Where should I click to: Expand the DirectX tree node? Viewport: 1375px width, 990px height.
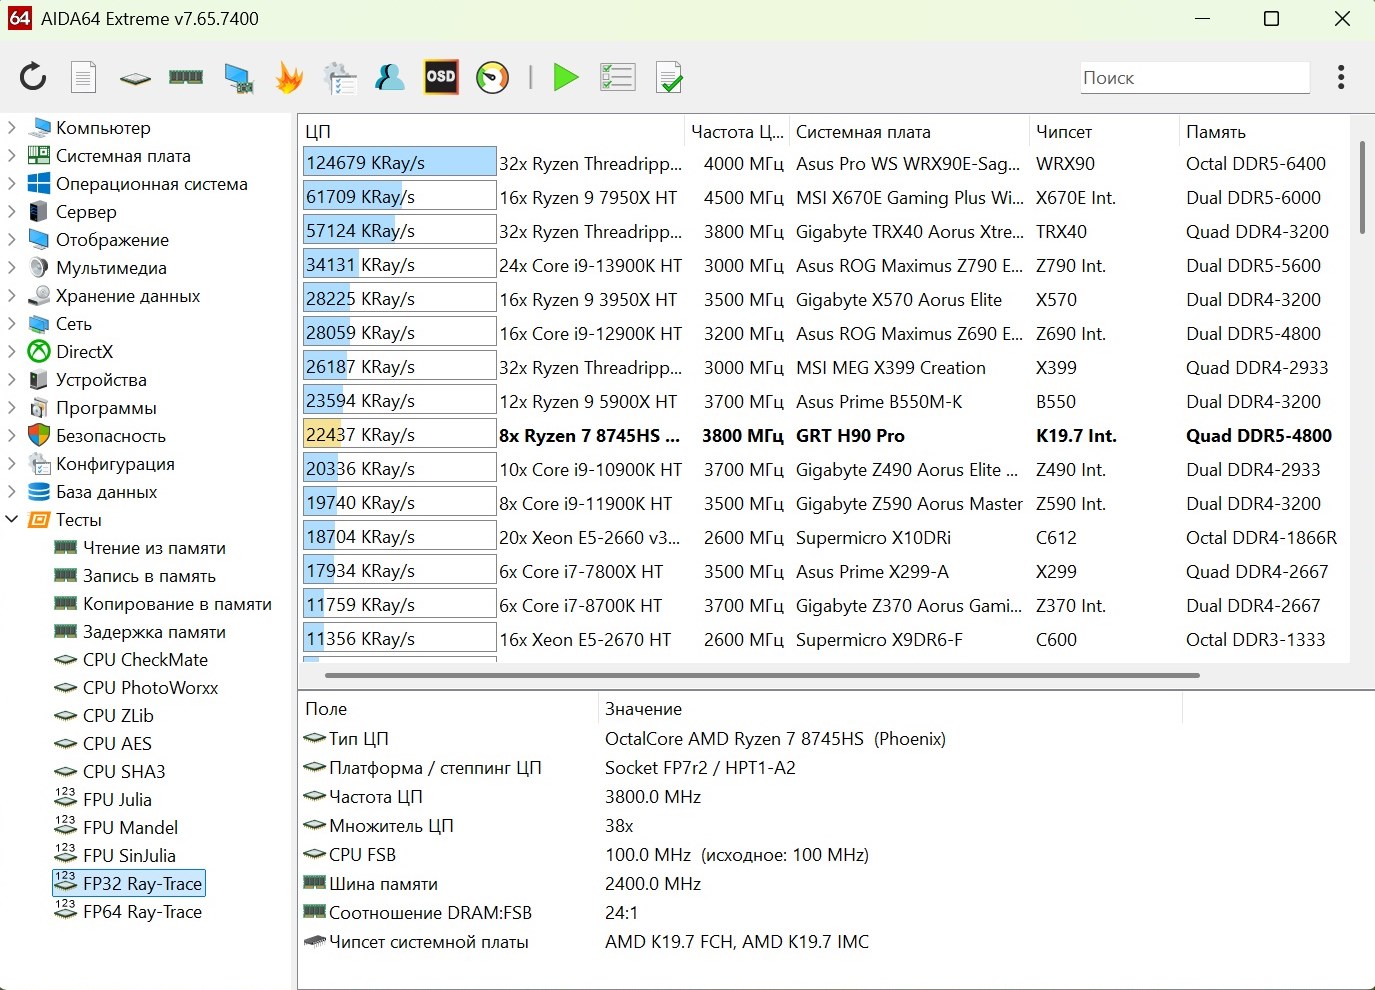point(12,352)
